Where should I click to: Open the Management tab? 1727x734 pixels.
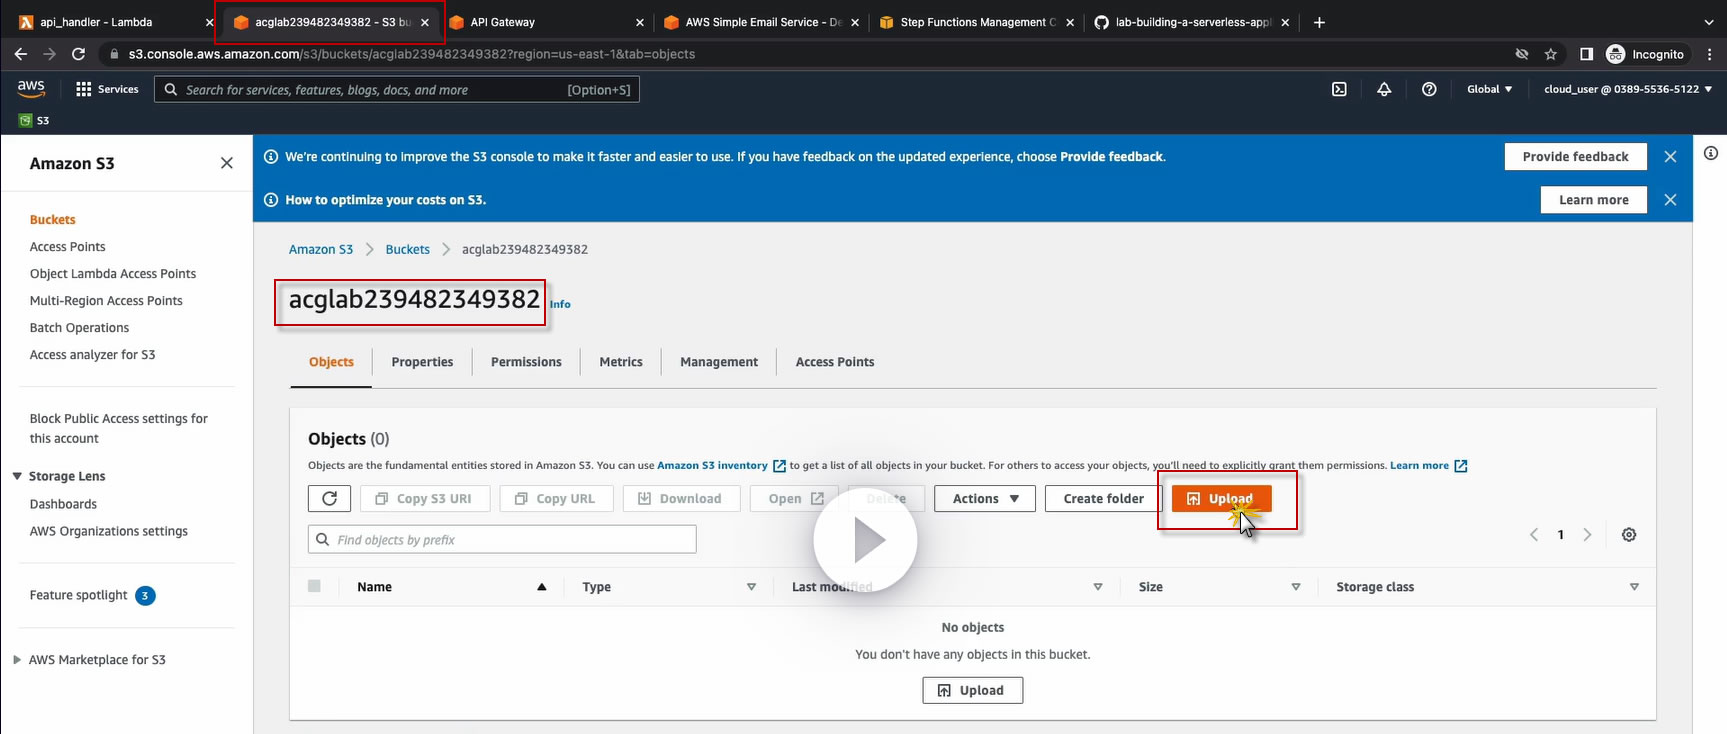(719, 362)
